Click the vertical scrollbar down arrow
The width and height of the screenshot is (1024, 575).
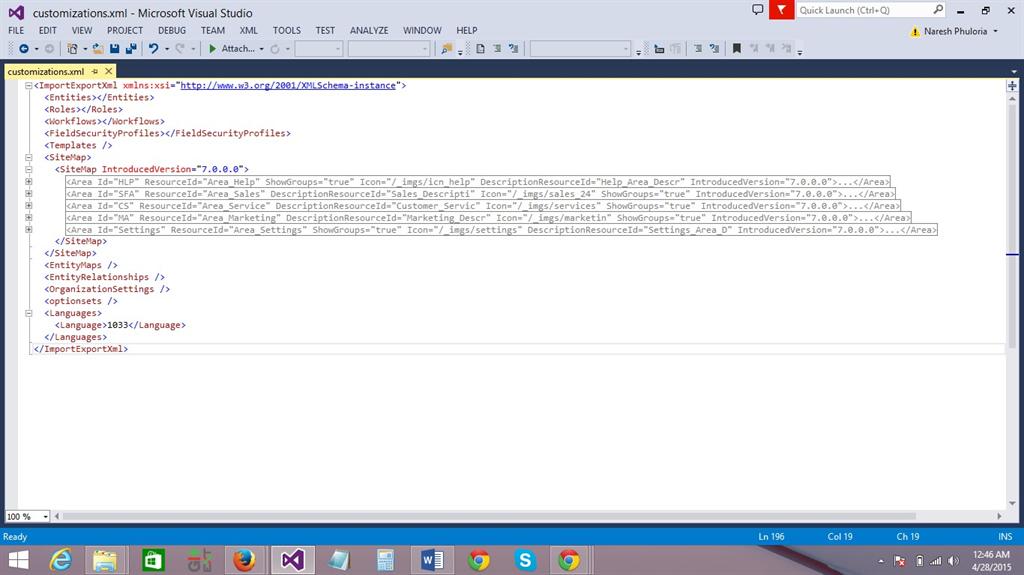pyautogui.click(x=1012, y=504)
